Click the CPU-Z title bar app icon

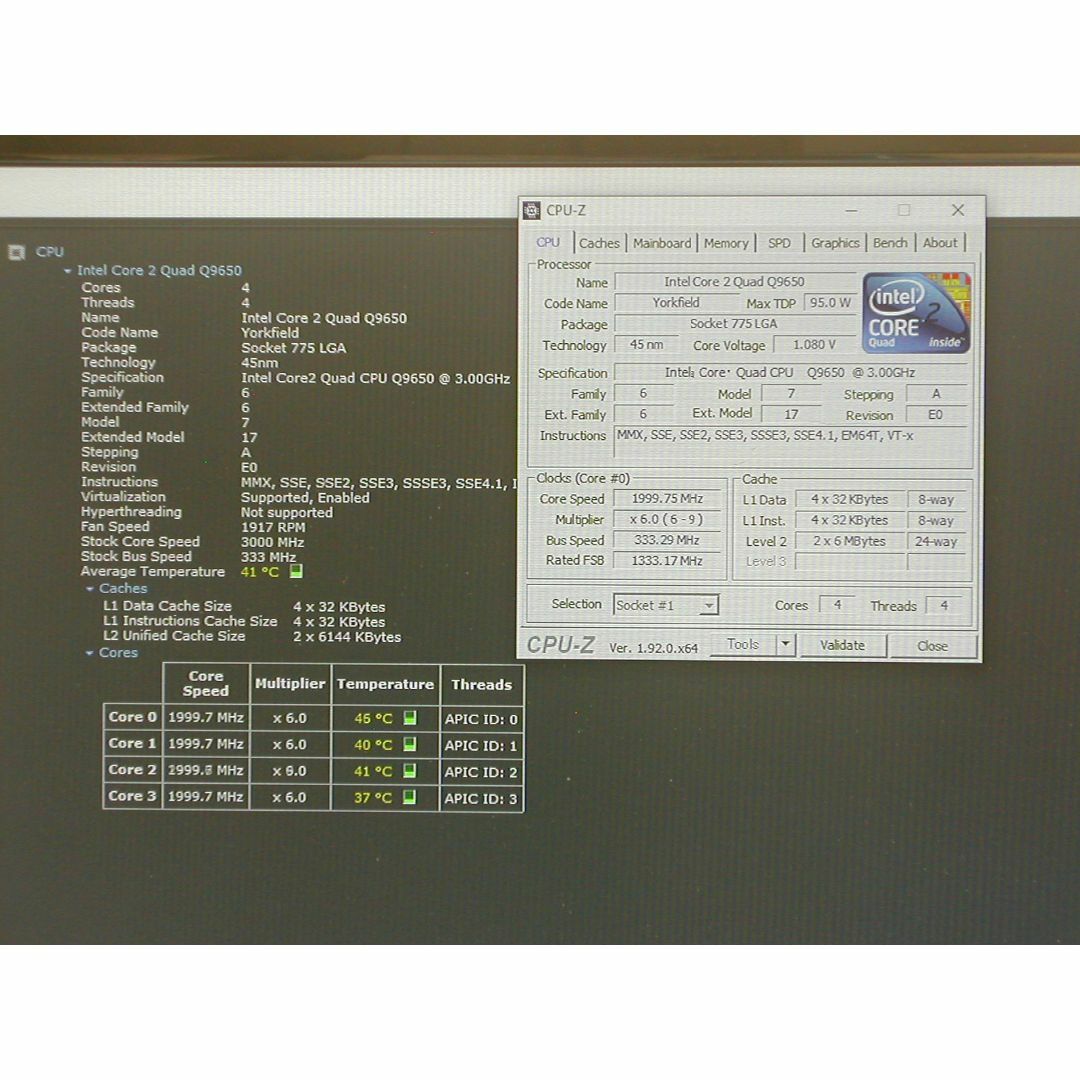click(532, 211)
